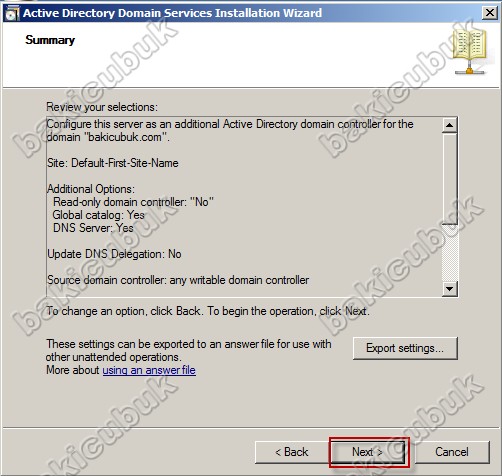Click the empty scrollbar track below thumb
This screenshot has width=502, height=476.
450,253
